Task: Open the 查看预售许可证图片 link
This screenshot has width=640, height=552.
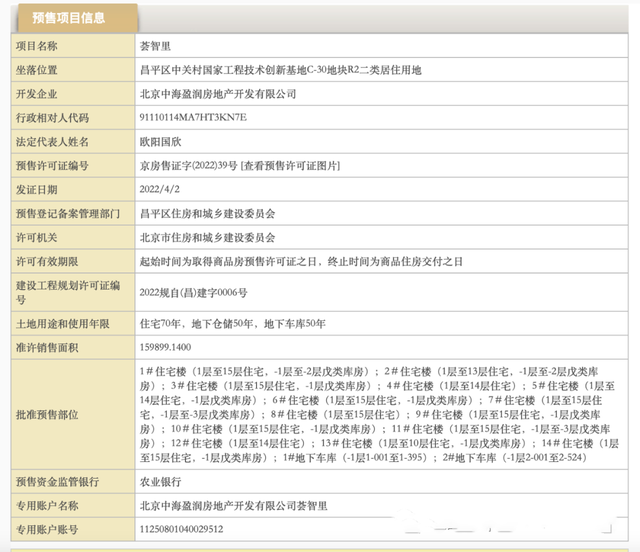Action: [x=290, y=166]
